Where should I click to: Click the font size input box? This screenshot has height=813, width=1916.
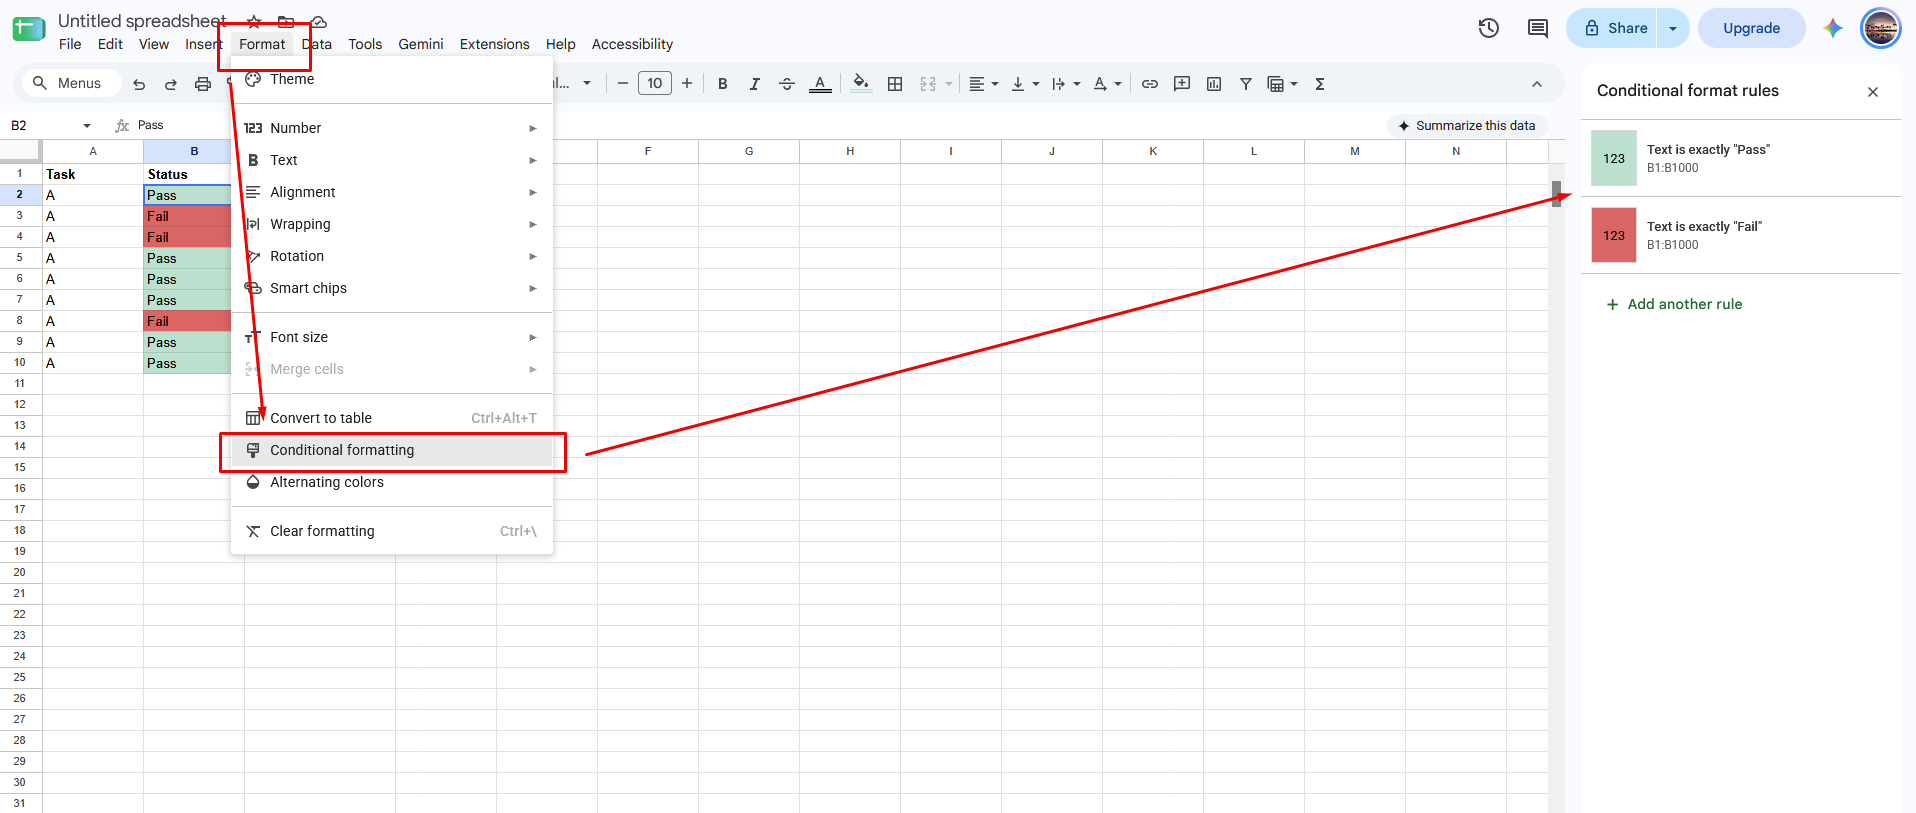pyautogui.click(x=655, y=83)
